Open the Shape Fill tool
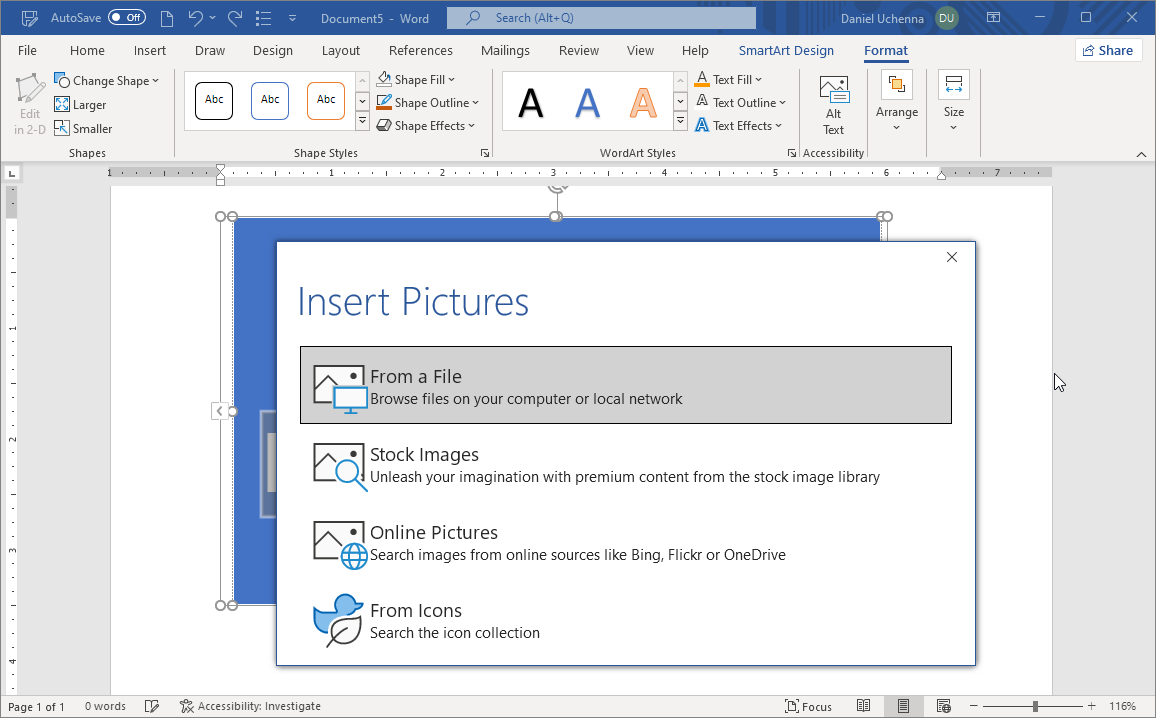This screenshot has width=1156, height=718. 415,78
